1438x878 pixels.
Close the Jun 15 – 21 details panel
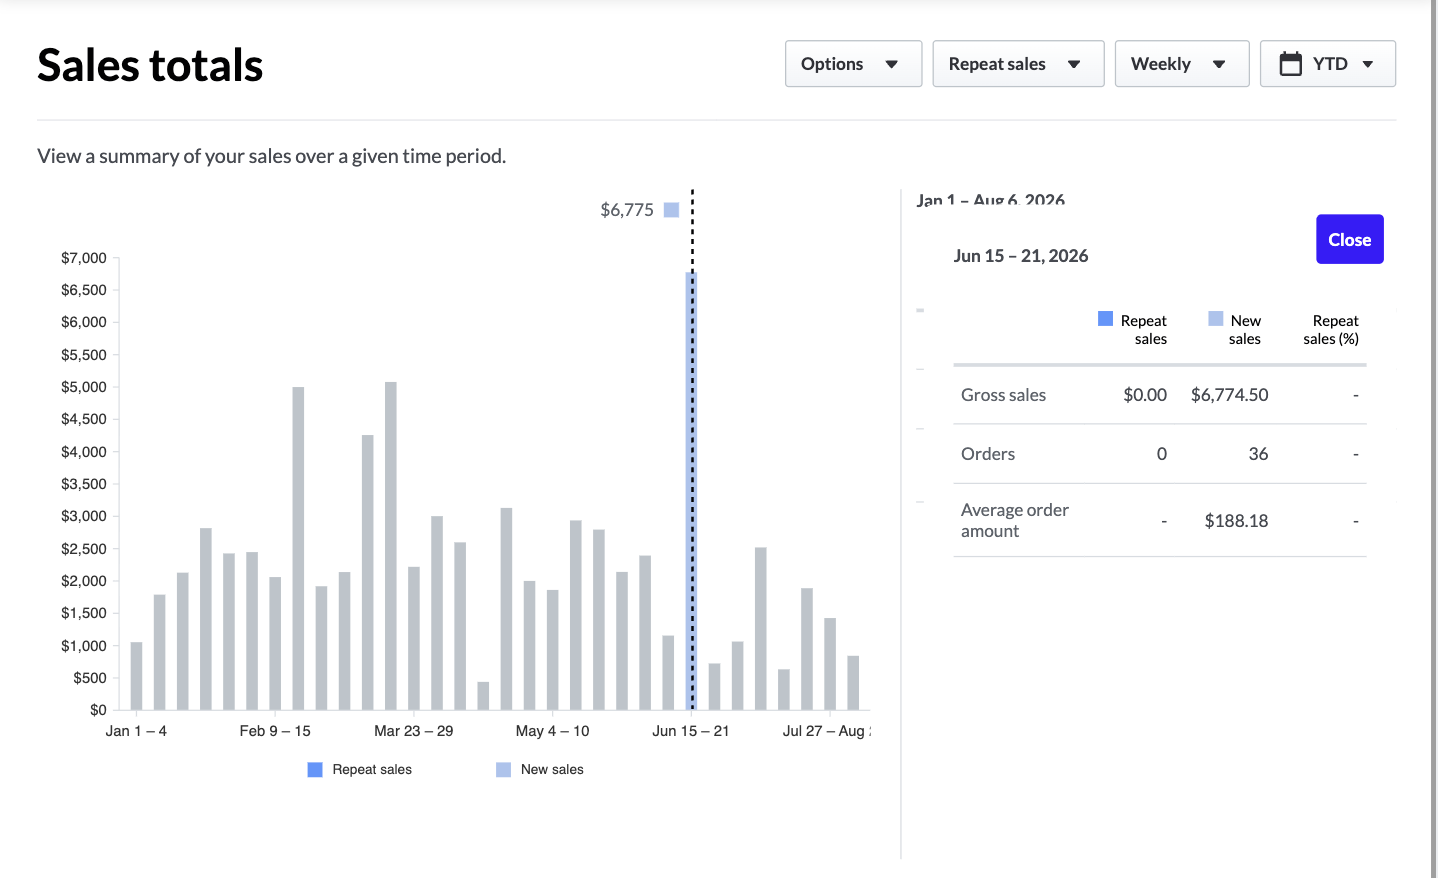(1349, 239)
